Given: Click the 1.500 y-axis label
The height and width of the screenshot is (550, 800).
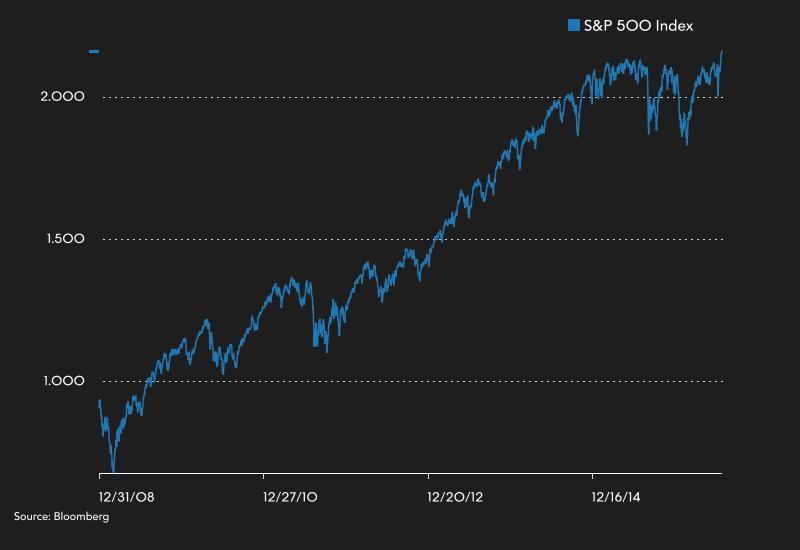Looking at the screenshot, I should tap(63, 239).
